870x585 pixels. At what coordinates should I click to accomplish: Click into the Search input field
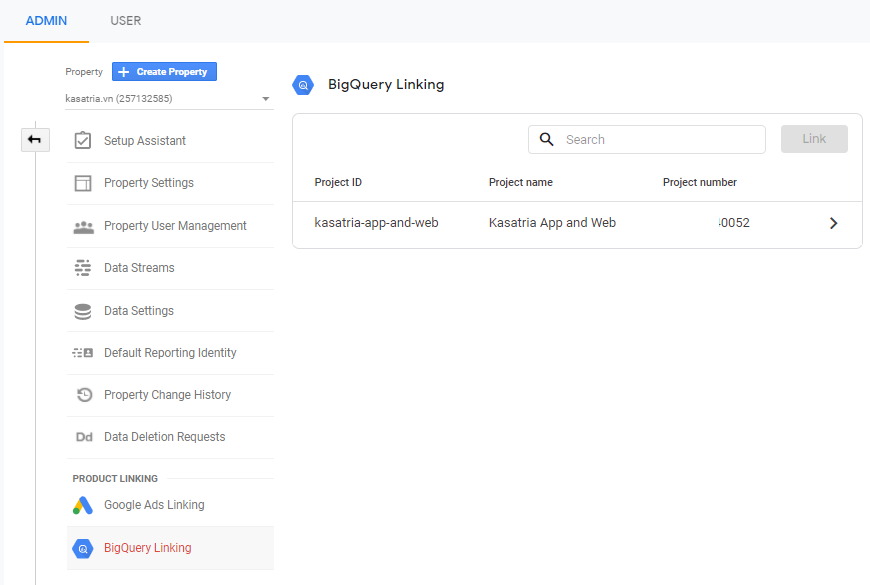(660, 140)
